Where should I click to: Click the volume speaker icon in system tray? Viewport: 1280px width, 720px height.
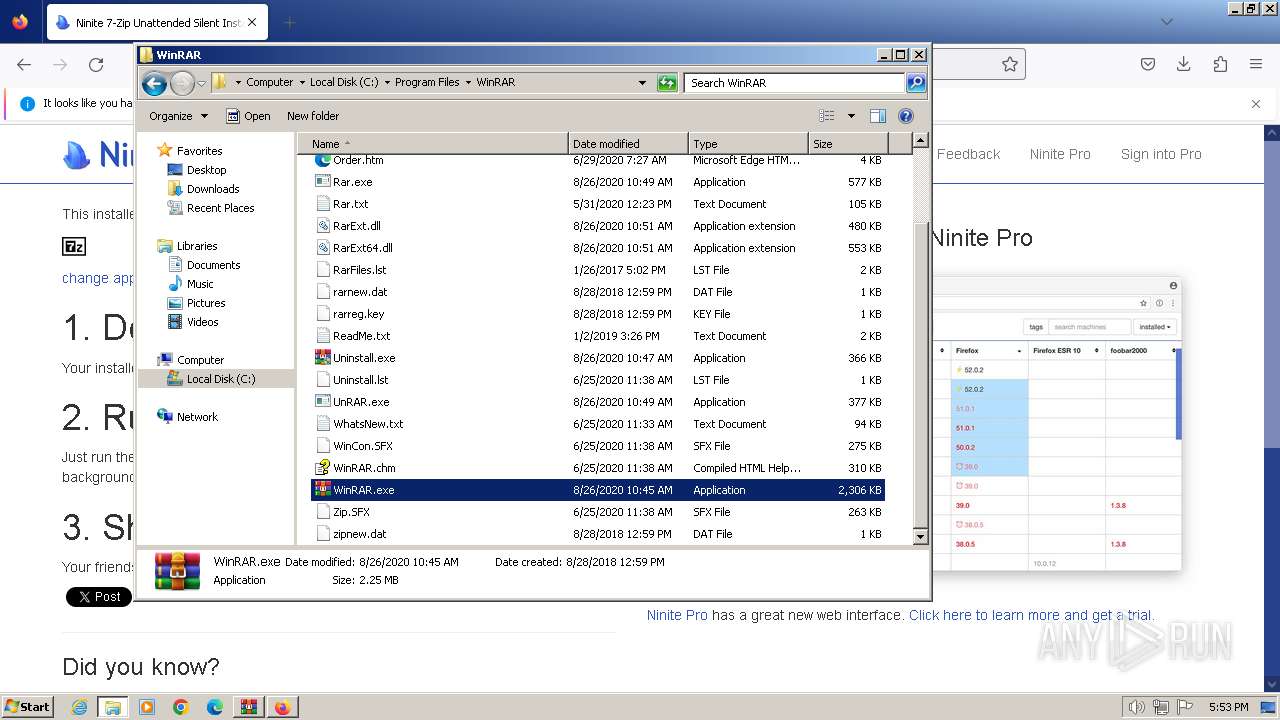tap(1136, 707)
